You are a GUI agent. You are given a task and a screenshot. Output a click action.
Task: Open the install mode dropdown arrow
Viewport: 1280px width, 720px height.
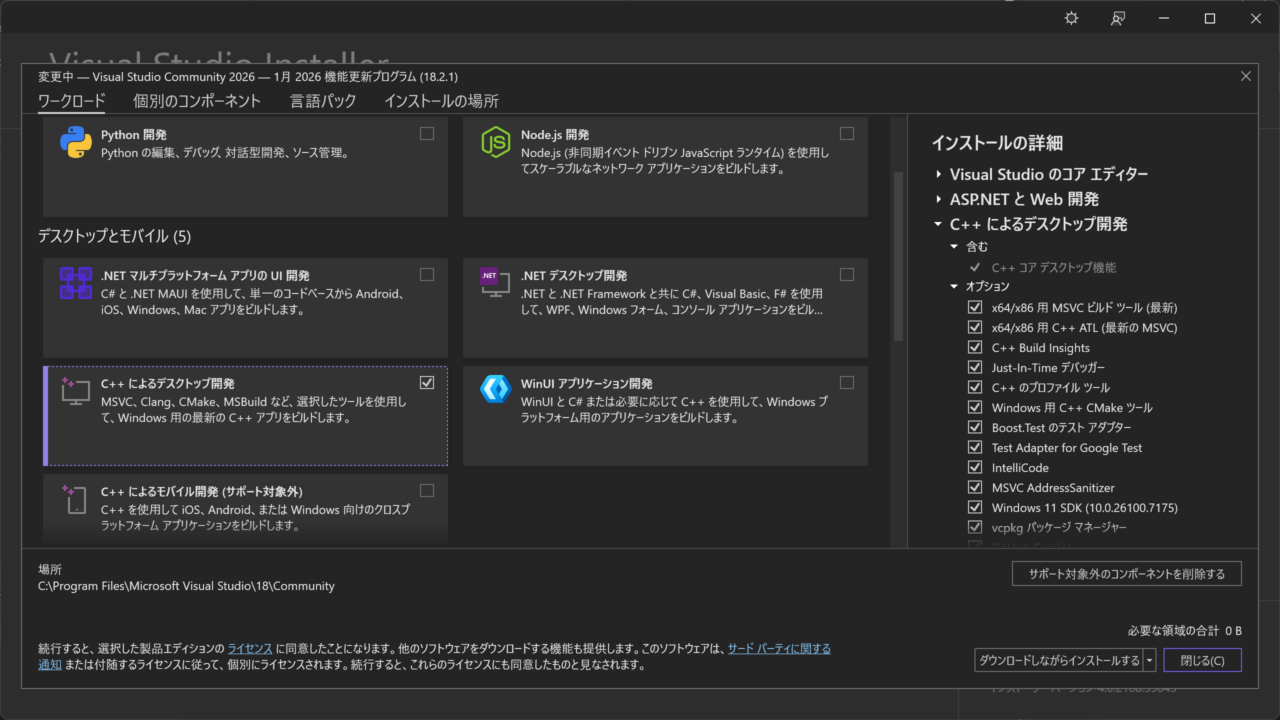1150,660
